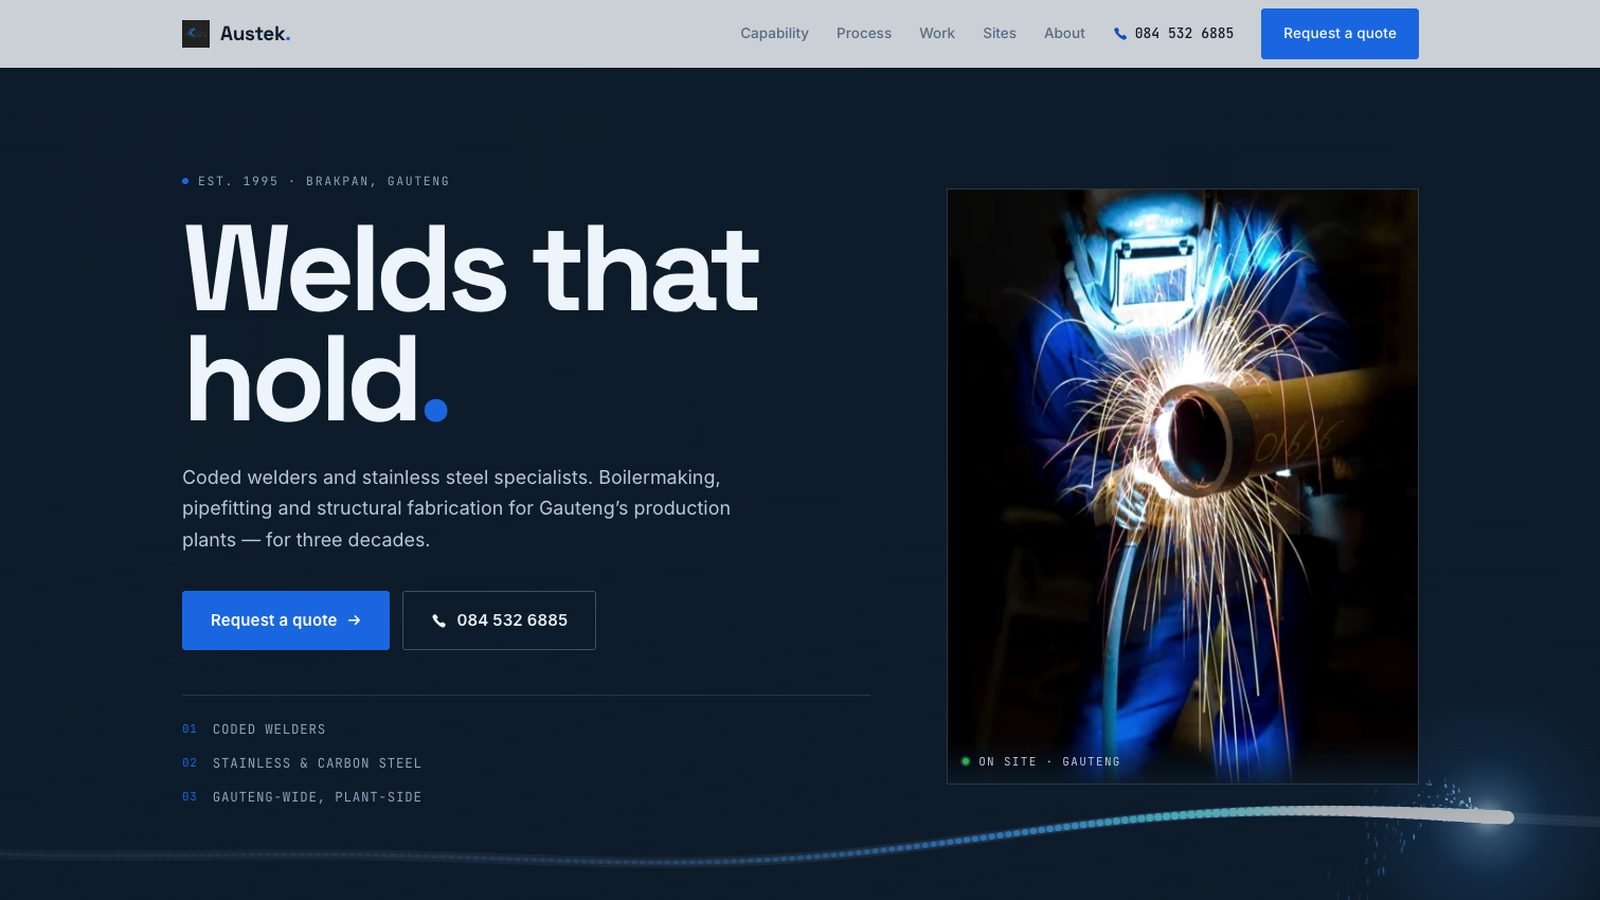
Task: Open the Capability menu item
Action: point(774,34)
